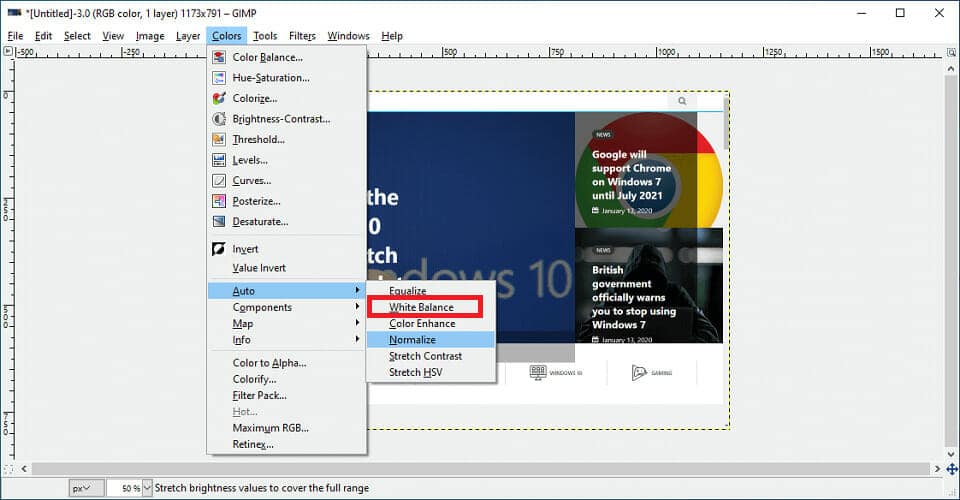Open the Filters menu
The width and height of the screenshot is (960, 500).
[302, 36]
